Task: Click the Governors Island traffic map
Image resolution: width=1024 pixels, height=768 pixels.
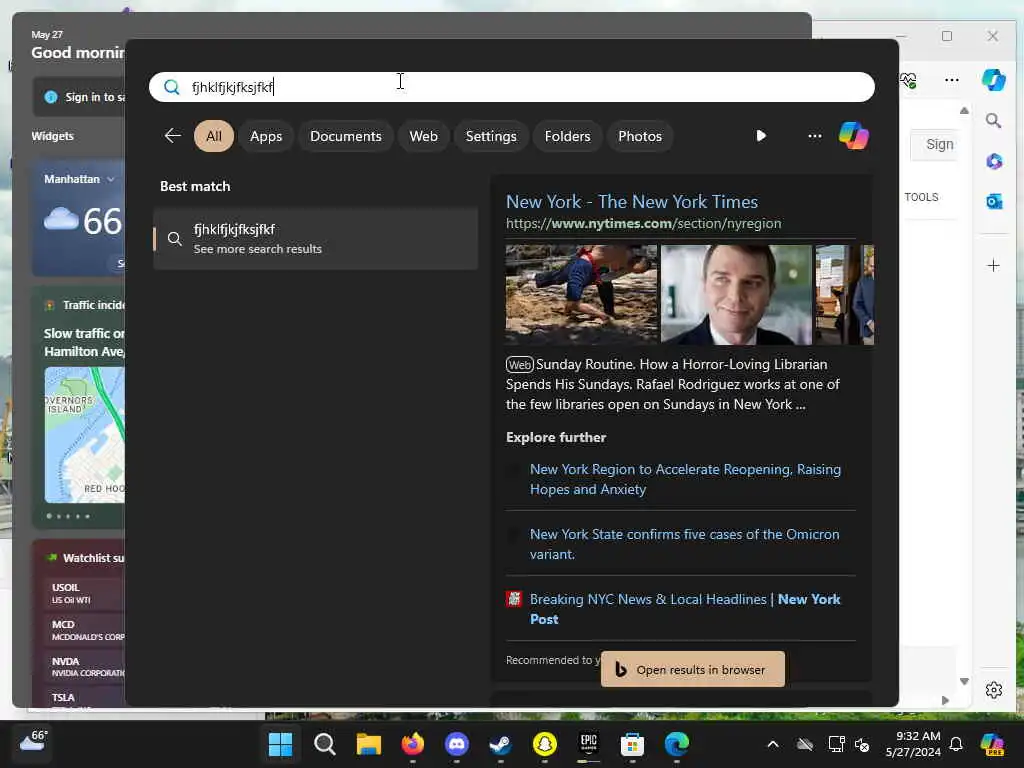Action: coord(84,435)
